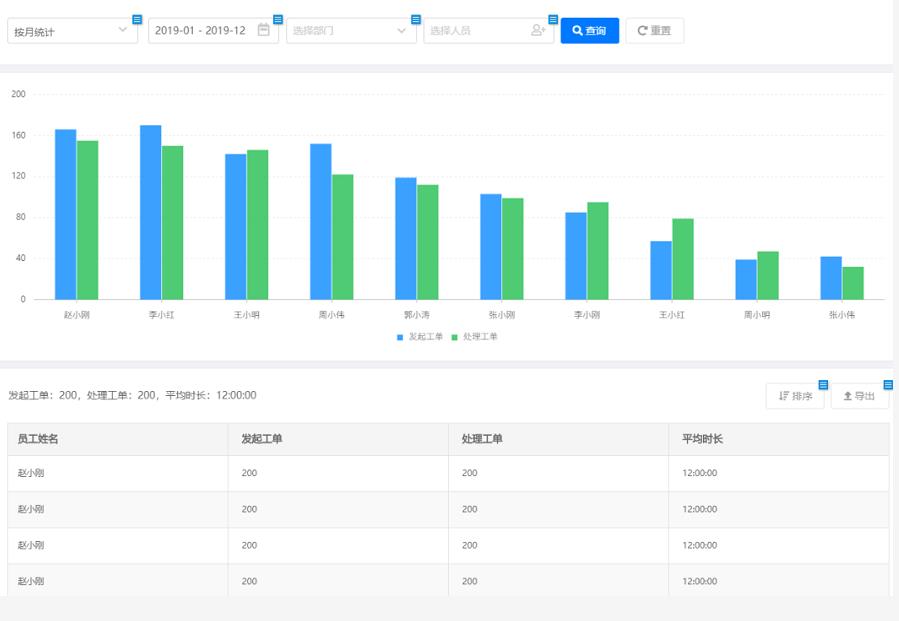
Task: Select the 平均时长 column header
Action: click(702, 439)
